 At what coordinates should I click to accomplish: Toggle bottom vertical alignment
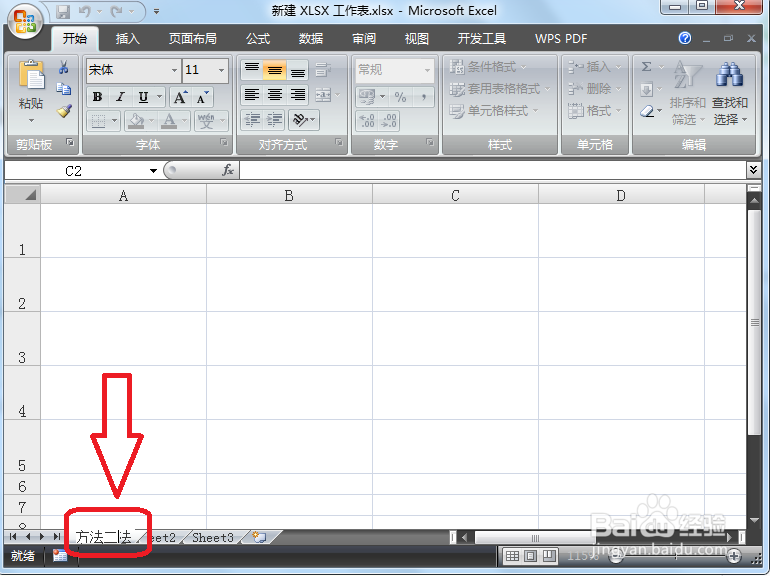coord(298,70)
